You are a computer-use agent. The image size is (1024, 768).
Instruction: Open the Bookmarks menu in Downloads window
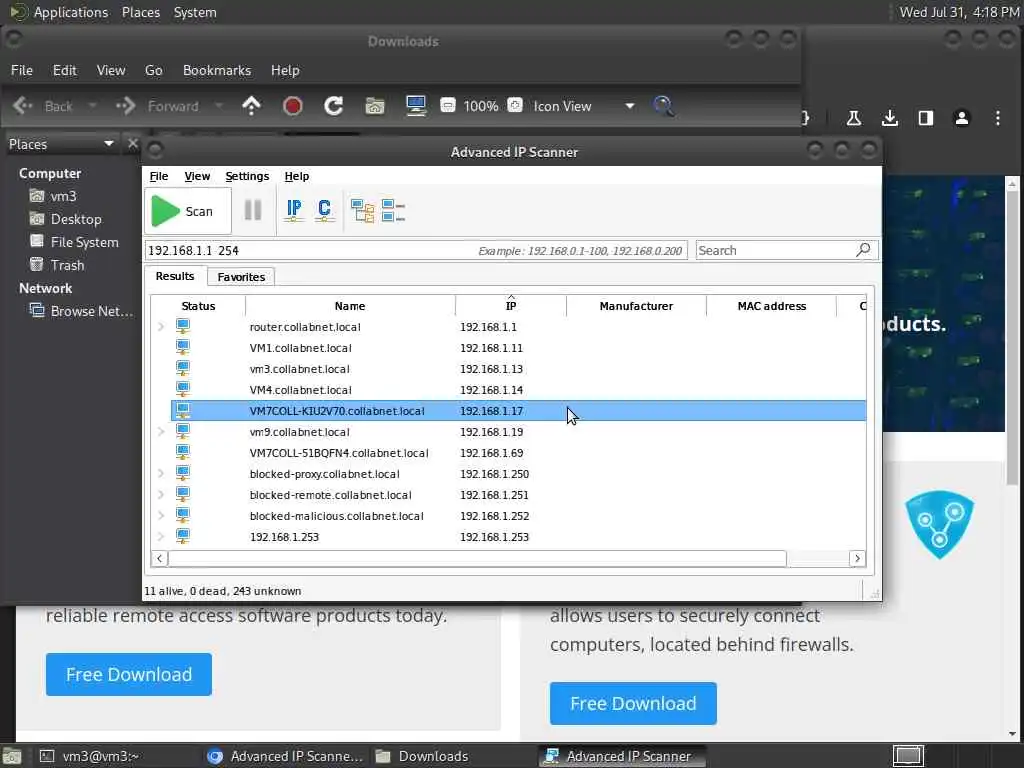[217, 70]
